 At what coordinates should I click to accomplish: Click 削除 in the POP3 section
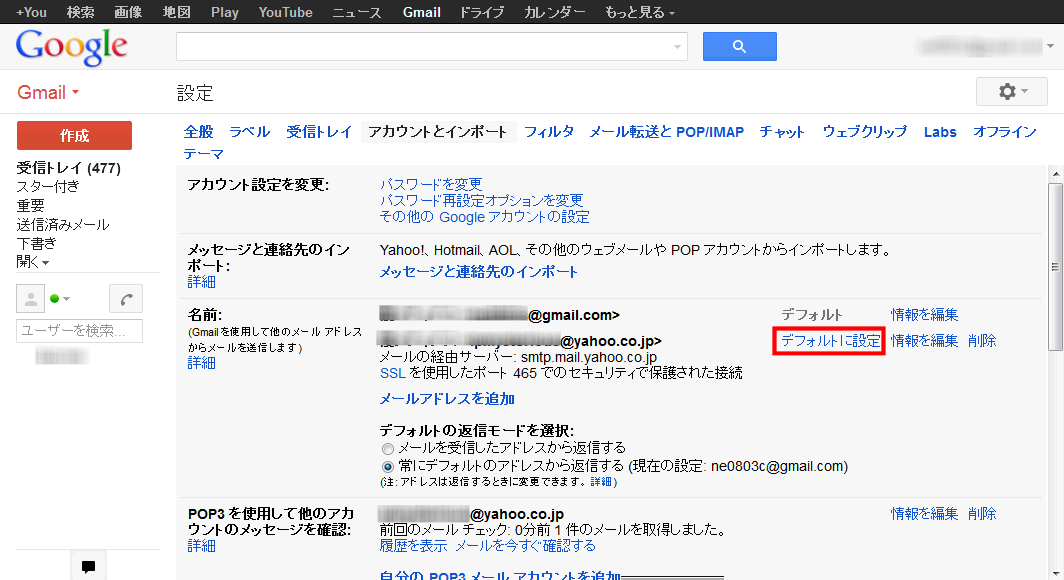(x=982, y=514)
